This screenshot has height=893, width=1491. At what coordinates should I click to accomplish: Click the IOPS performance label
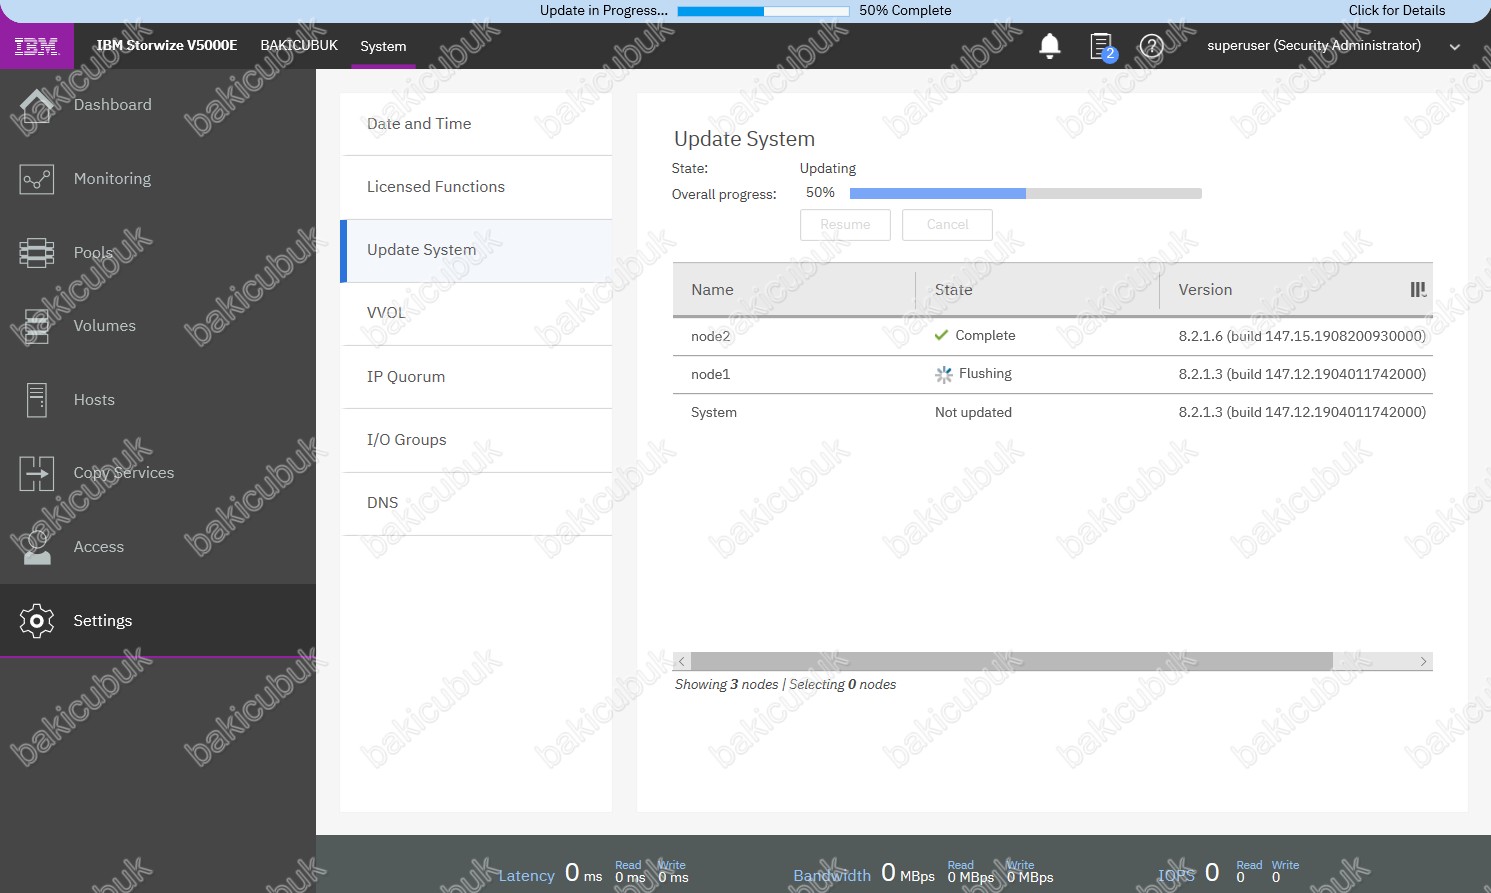(1176, 876)
